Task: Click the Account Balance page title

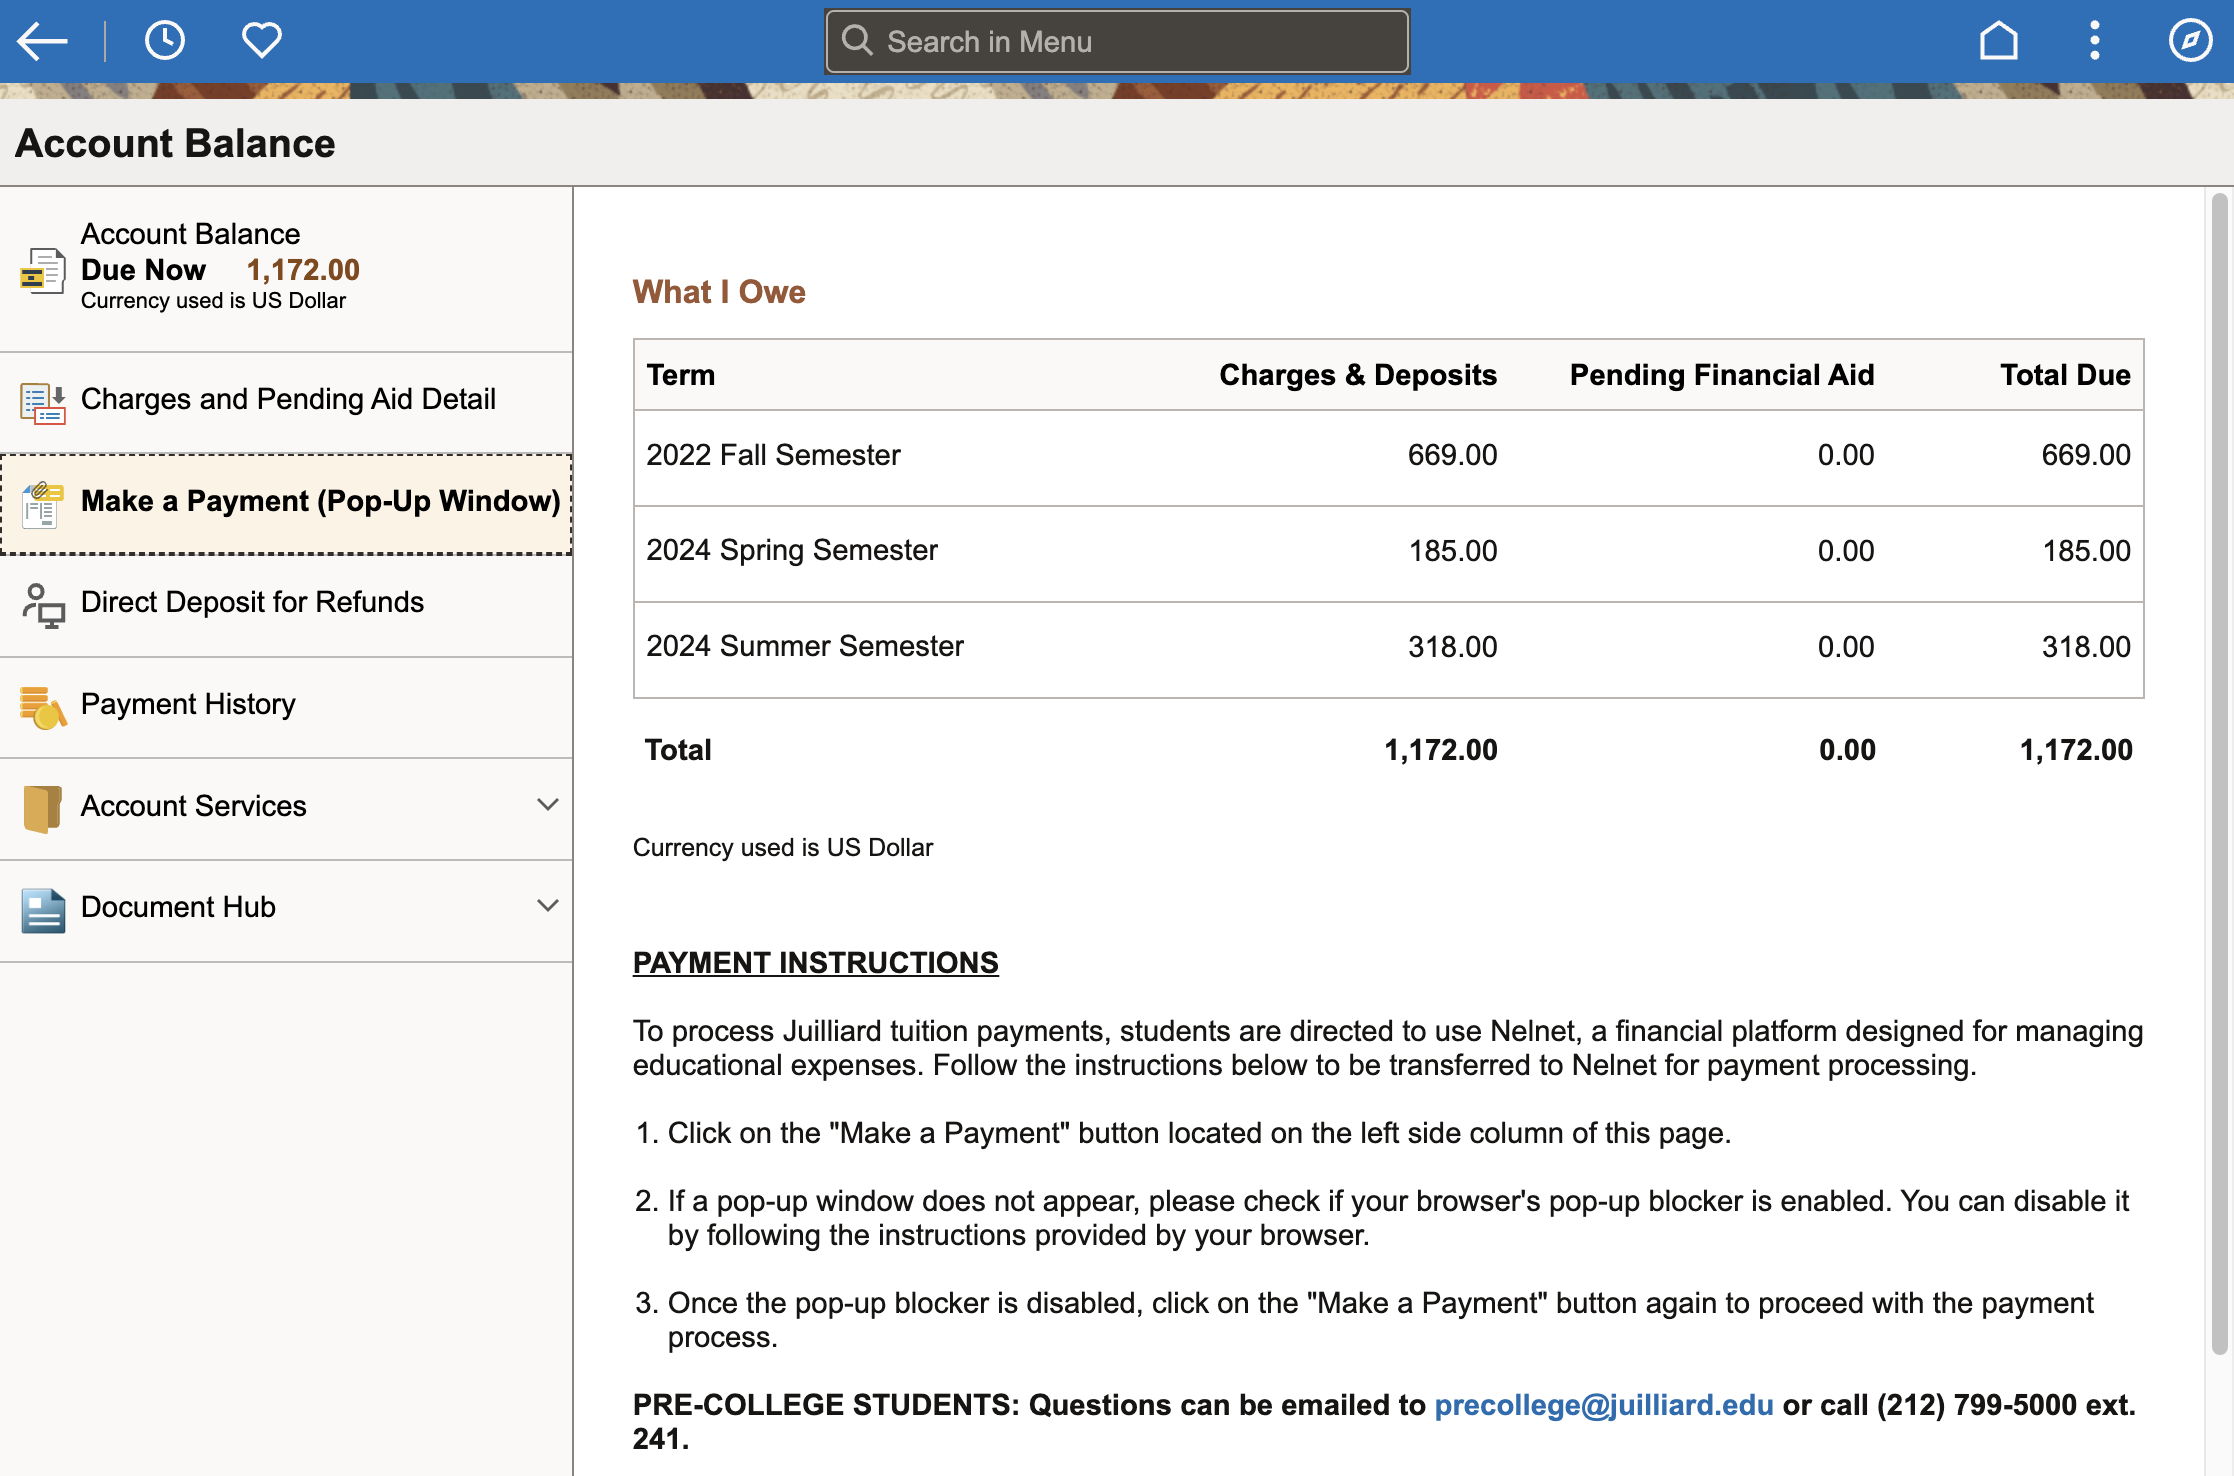Action: (175, 143)
